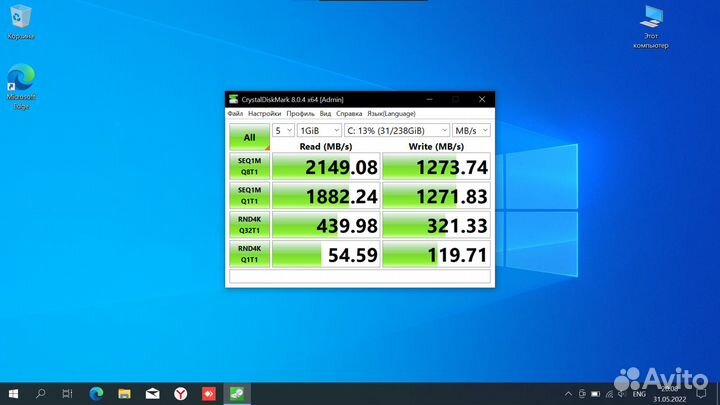Image resolution: width=720 pixels, height=405 pixels.
Task: Open File Explorer from the taskbar
Action: pyautogui.click(x=124, y=394)
